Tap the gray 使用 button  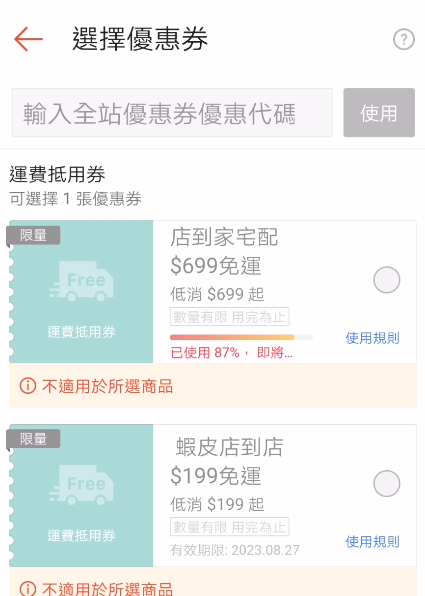(x=379, y=113)
